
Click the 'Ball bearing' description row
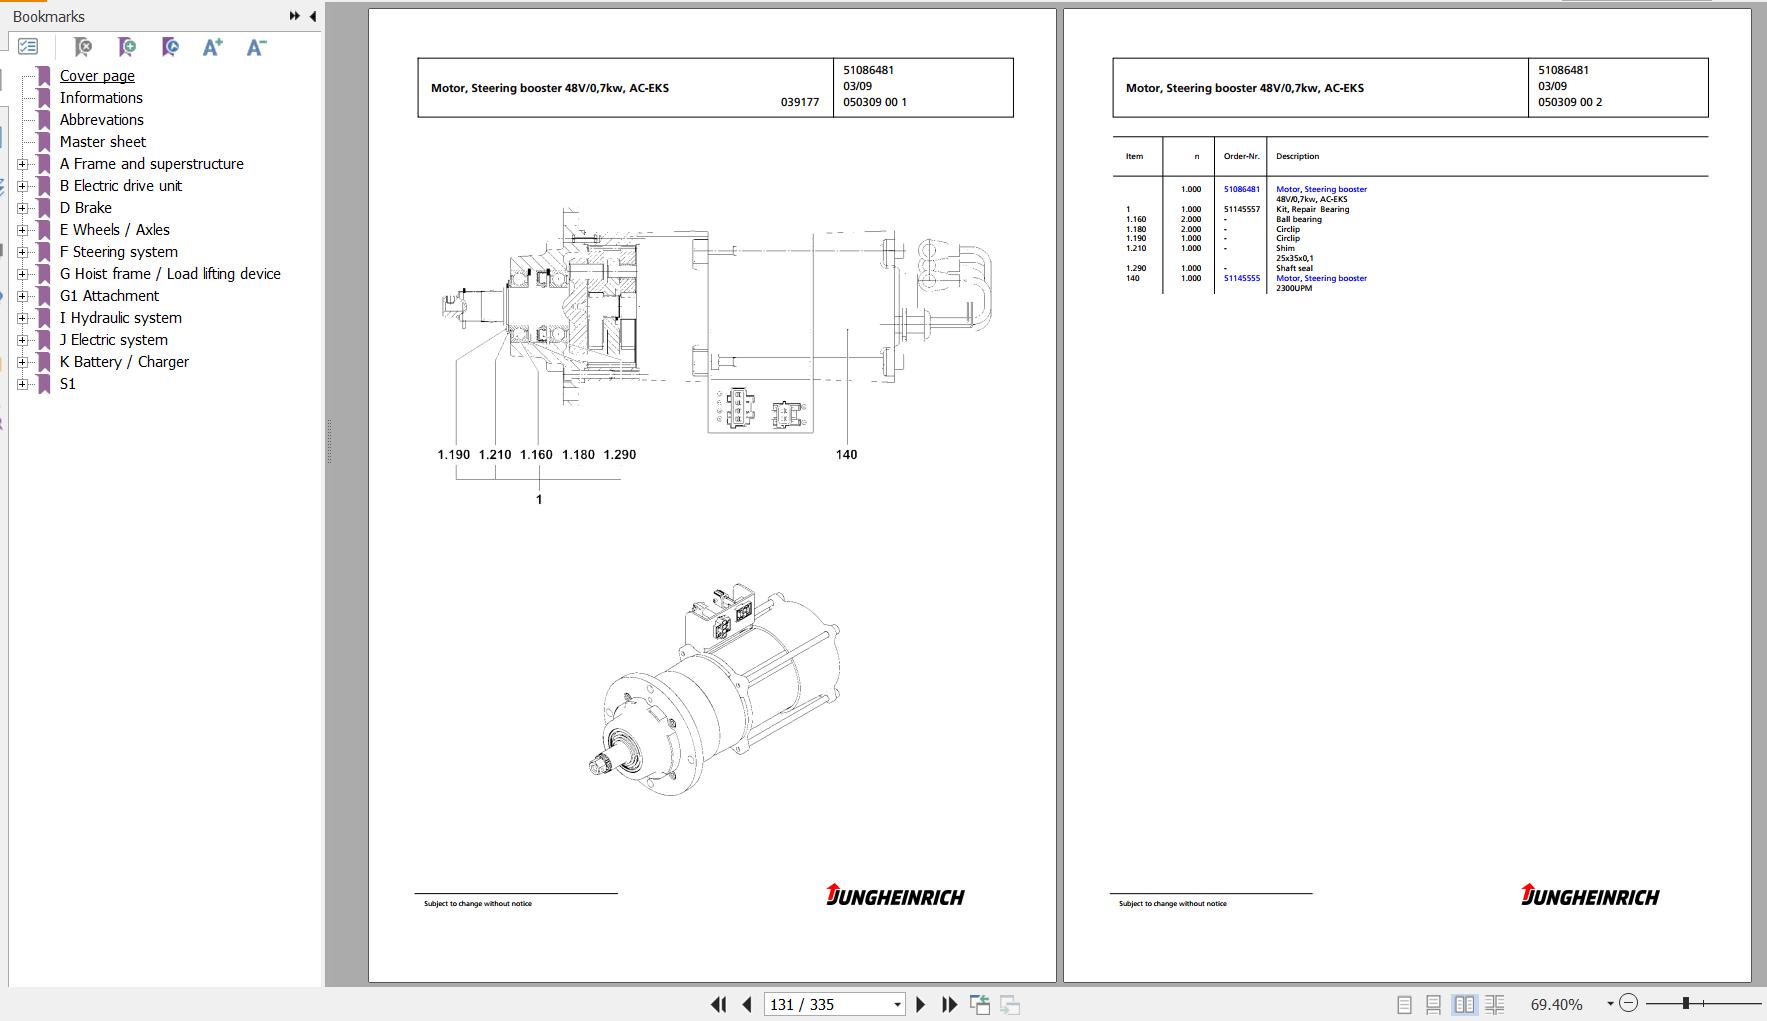[1298, 219]
